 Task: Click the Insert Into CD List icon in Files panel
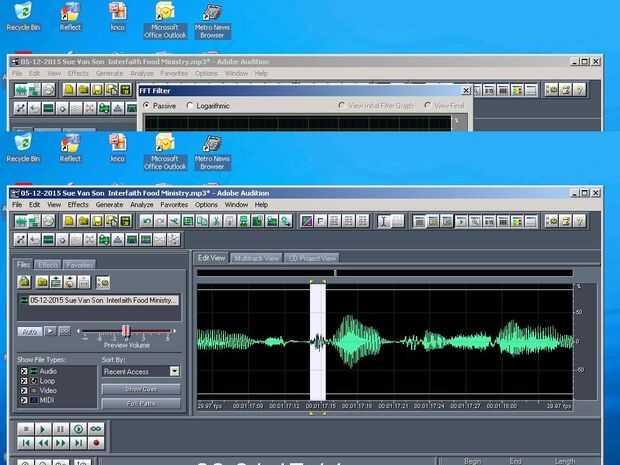tap(70, 282)
